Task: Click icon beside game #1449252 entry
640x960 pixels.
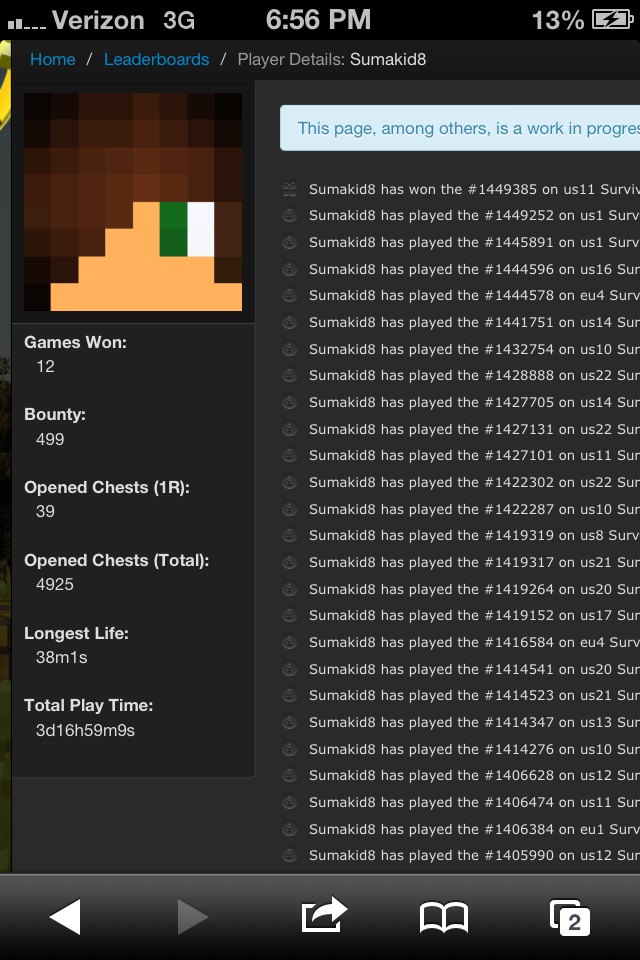Action: coord(290,216)
